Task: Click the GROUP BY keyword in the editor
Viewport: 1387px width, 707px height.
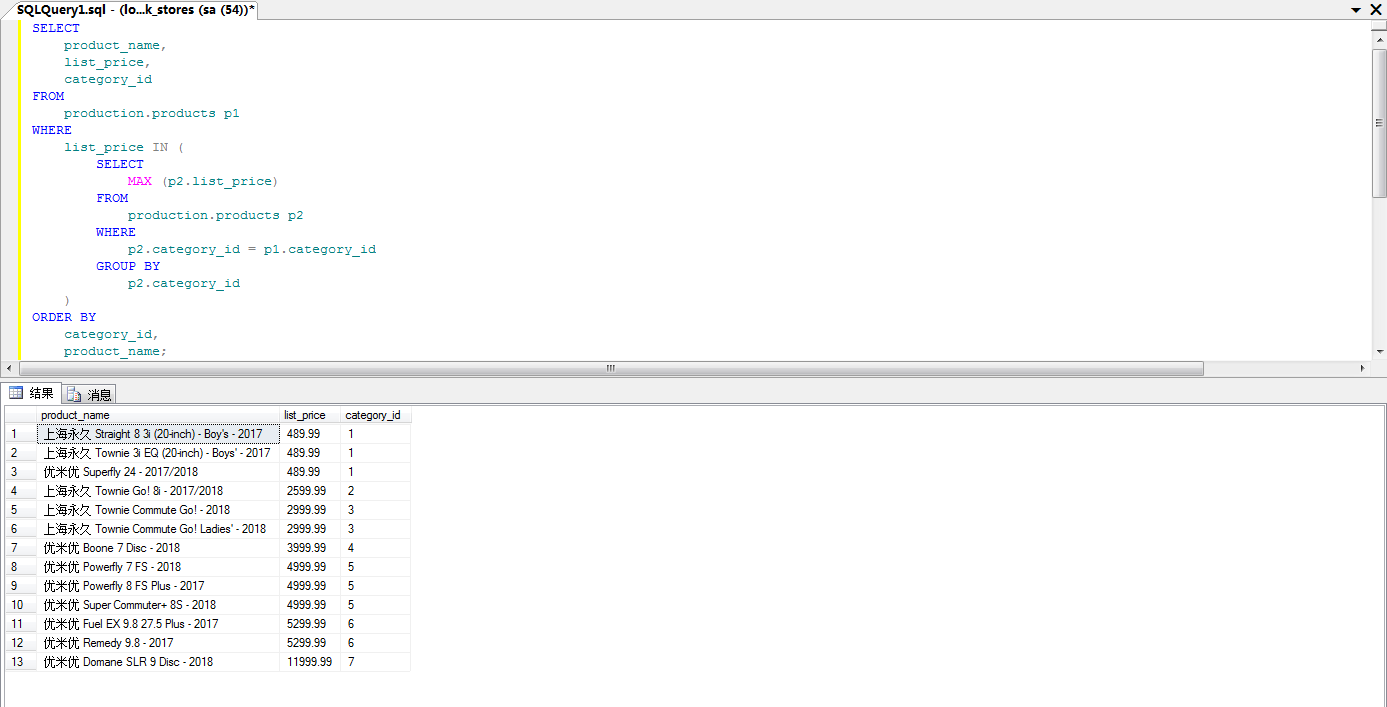Action: coord(128,266)
